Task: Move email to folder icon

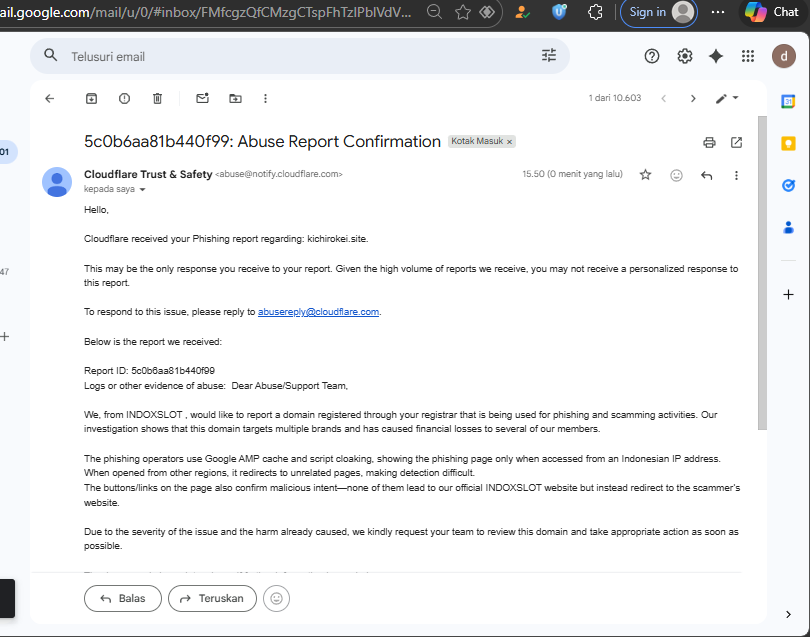Action: [236, 98]
